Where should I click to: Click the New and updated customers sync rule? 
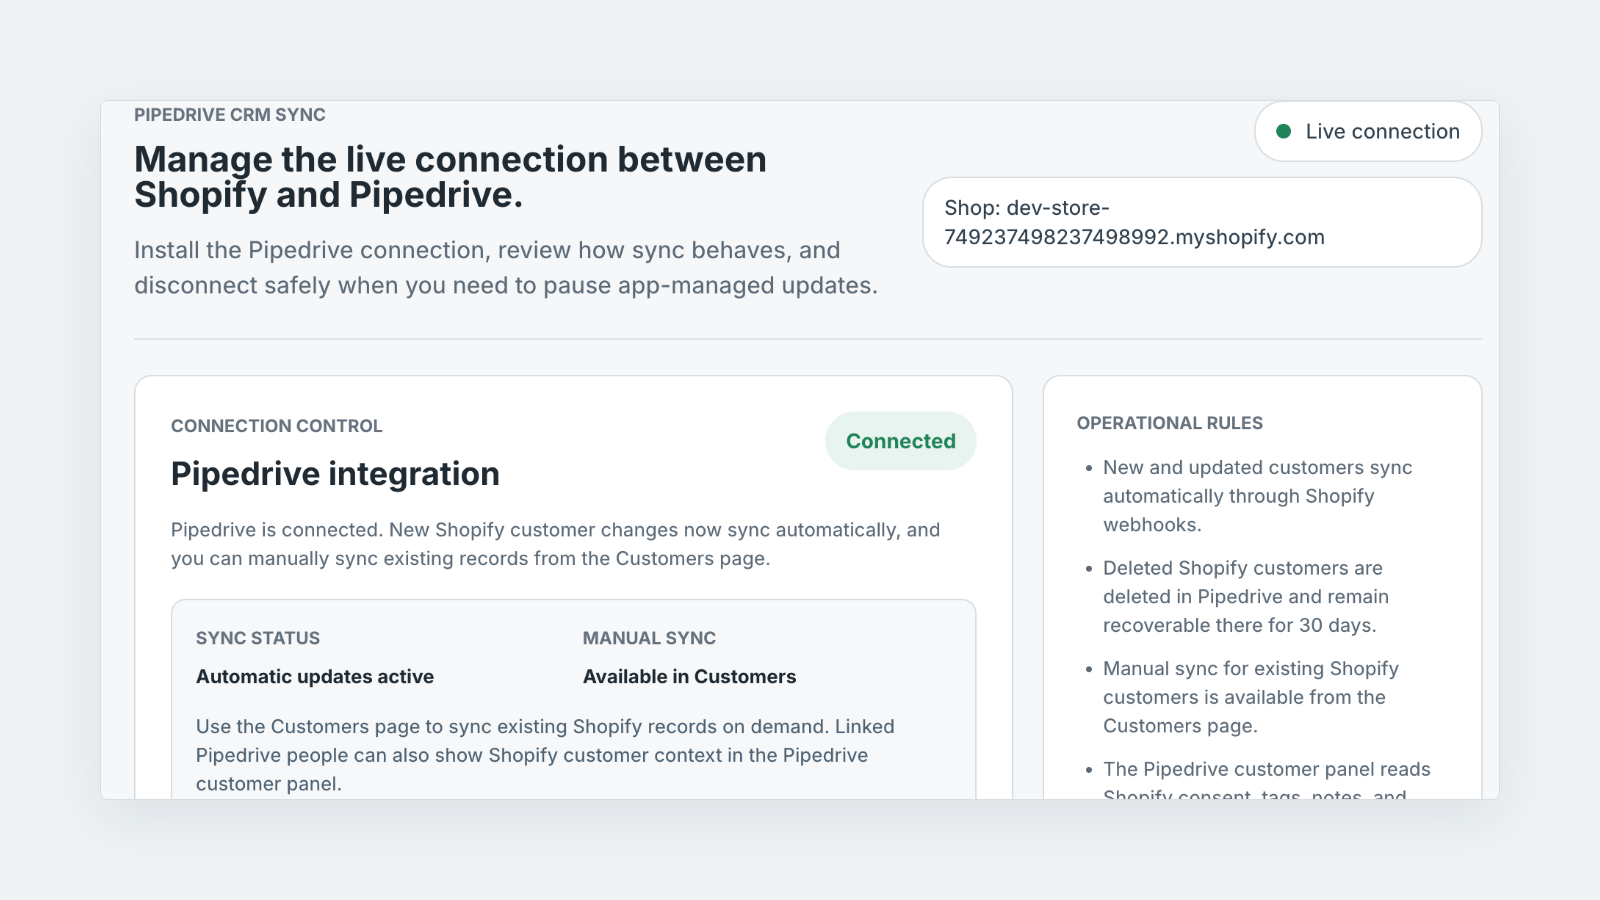[x=1258, y=496]
